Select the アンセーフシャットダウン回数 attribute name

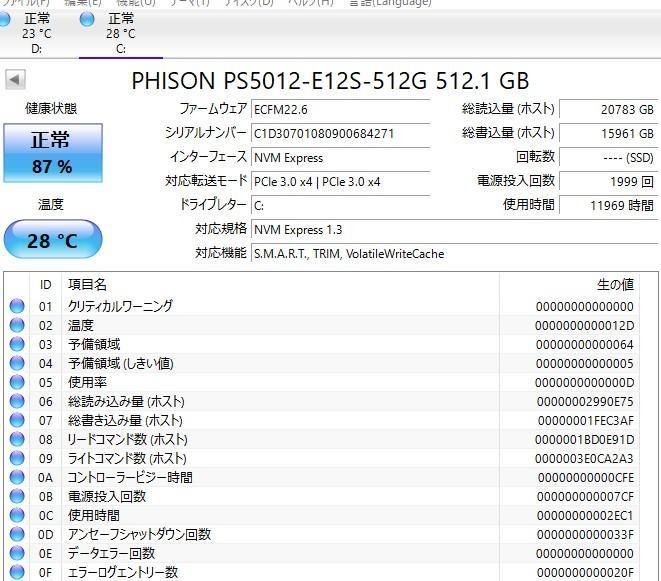click(x=139, y=534)
